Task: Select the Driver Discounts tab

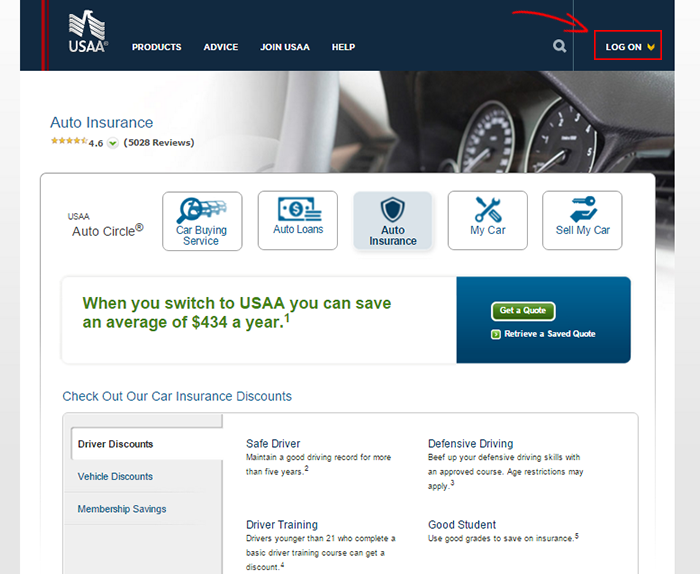Action: click(115, 444)
